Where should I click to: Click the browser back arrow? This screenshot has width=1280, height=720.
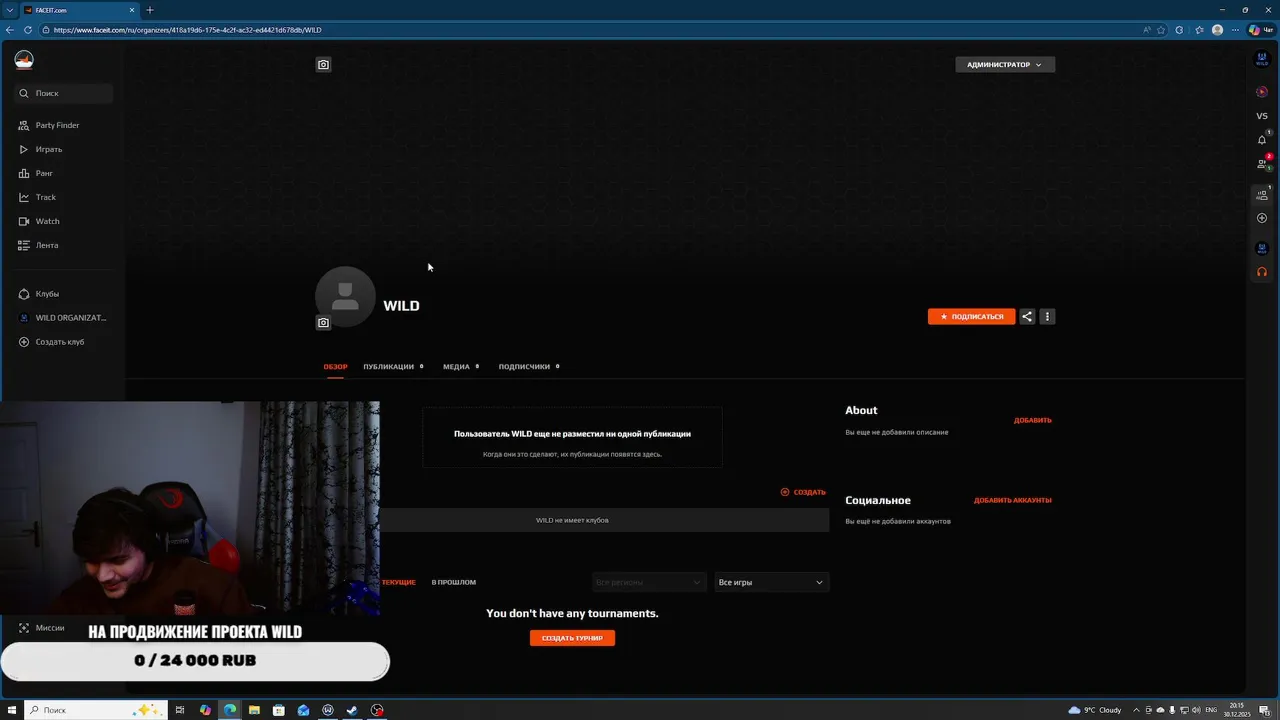coord(10,30)
